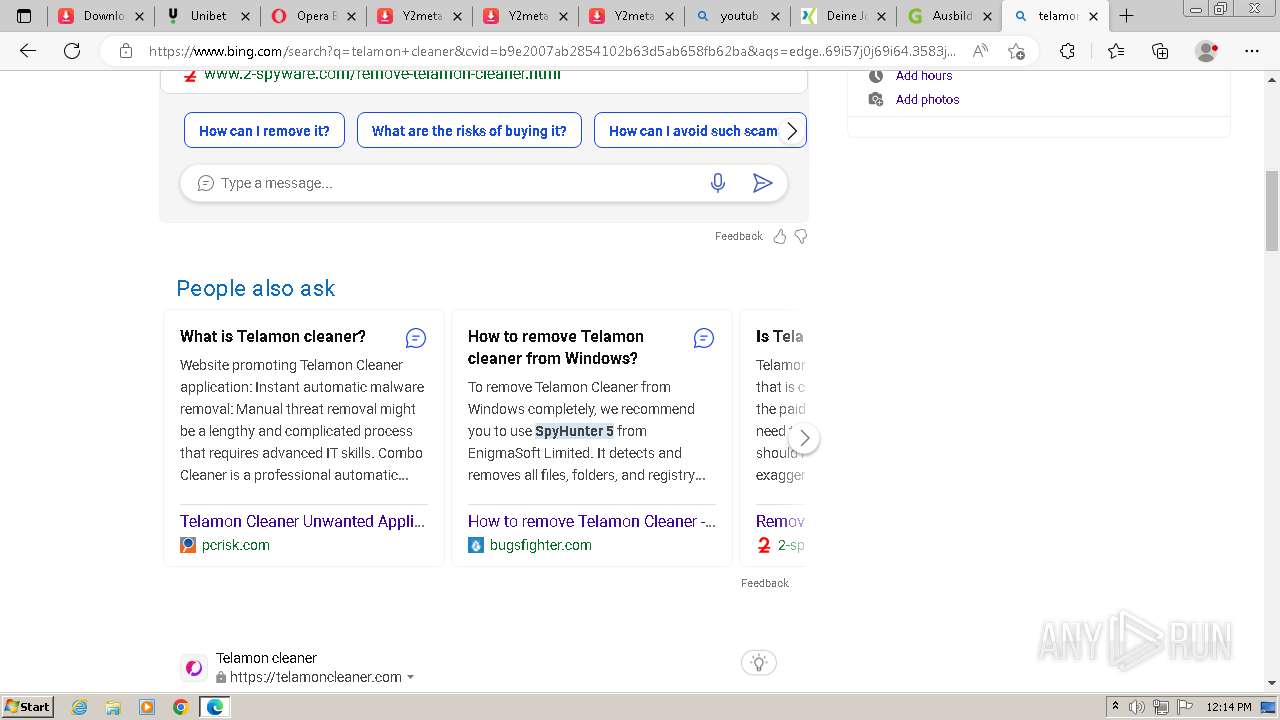
Task: Click the clock icon beside Add hours
Action: click(876, 76)
